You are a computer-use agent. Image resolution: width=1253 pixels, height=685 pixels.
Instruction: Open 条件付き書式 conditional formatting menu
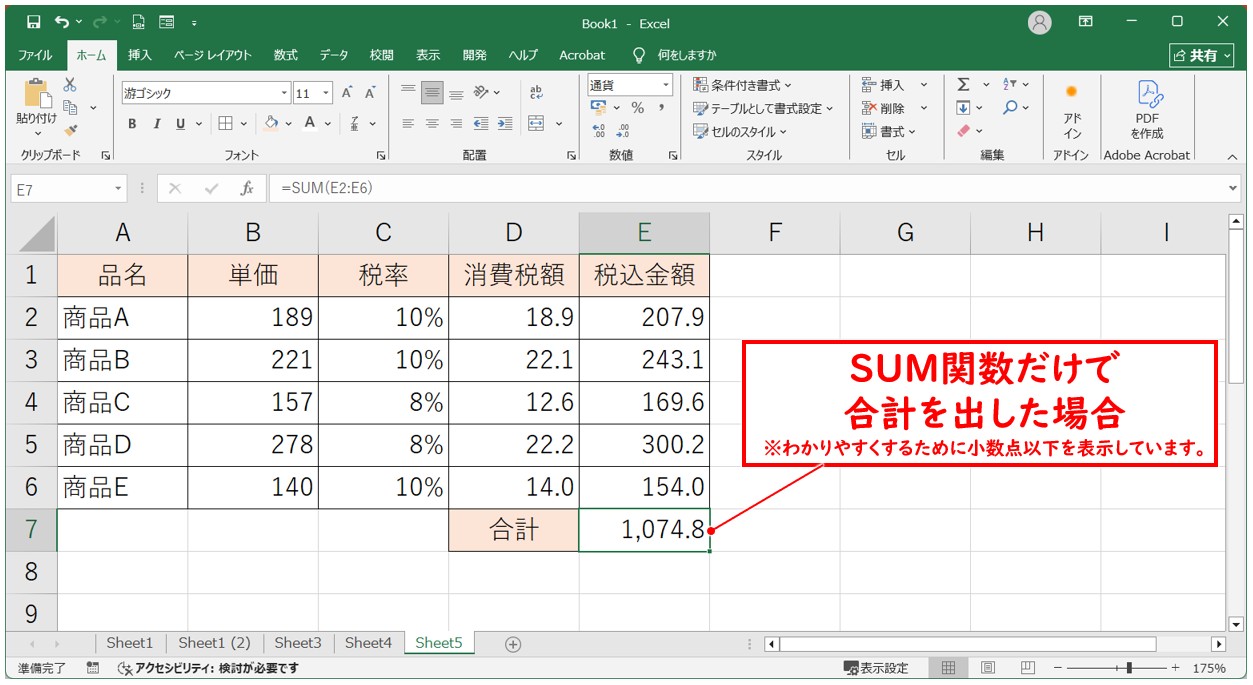742,86
